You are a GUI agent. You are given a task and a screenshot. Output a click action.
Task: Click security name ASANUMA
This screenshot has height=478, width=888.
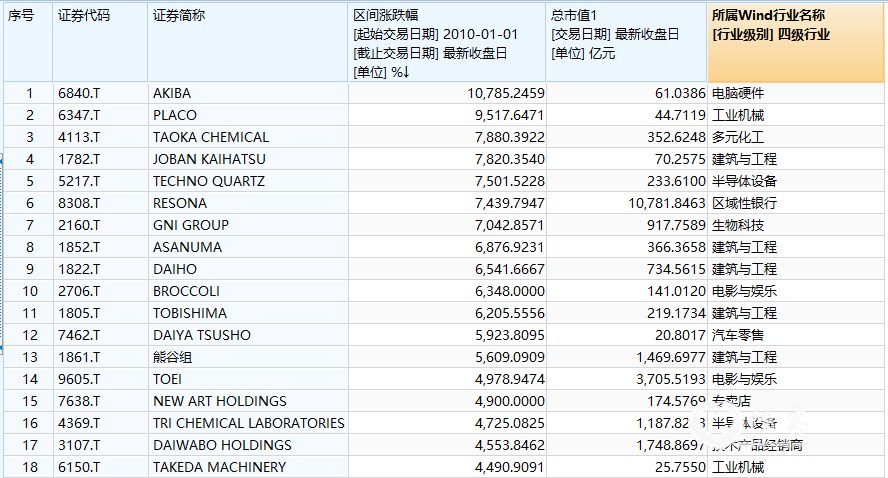point(187,248)
